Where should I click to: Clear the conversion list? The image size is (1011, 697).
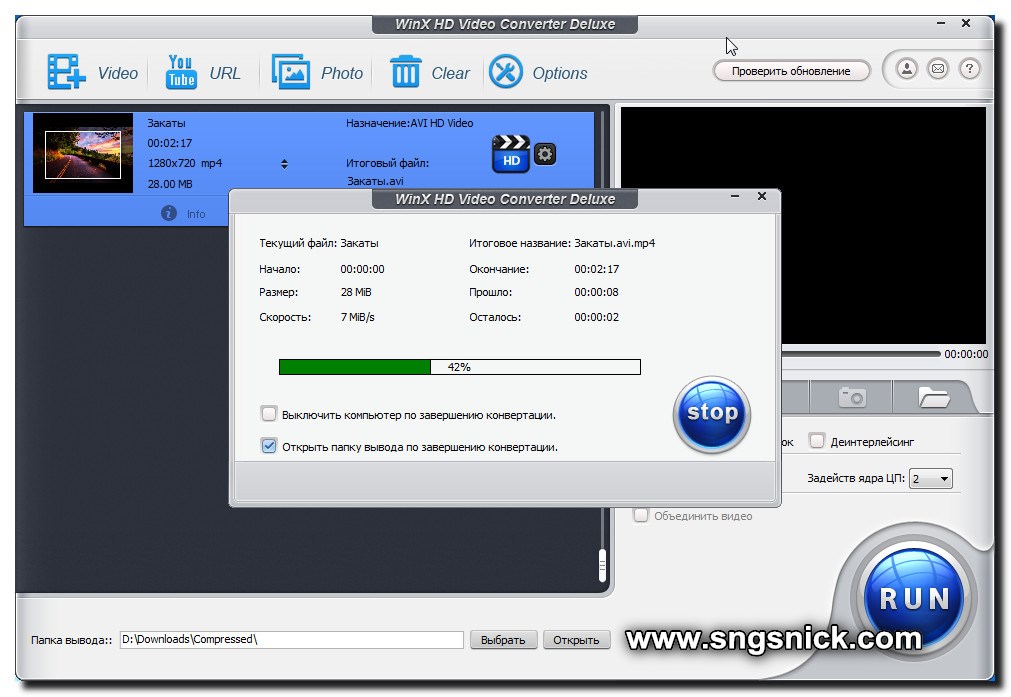tap(428, 71)
